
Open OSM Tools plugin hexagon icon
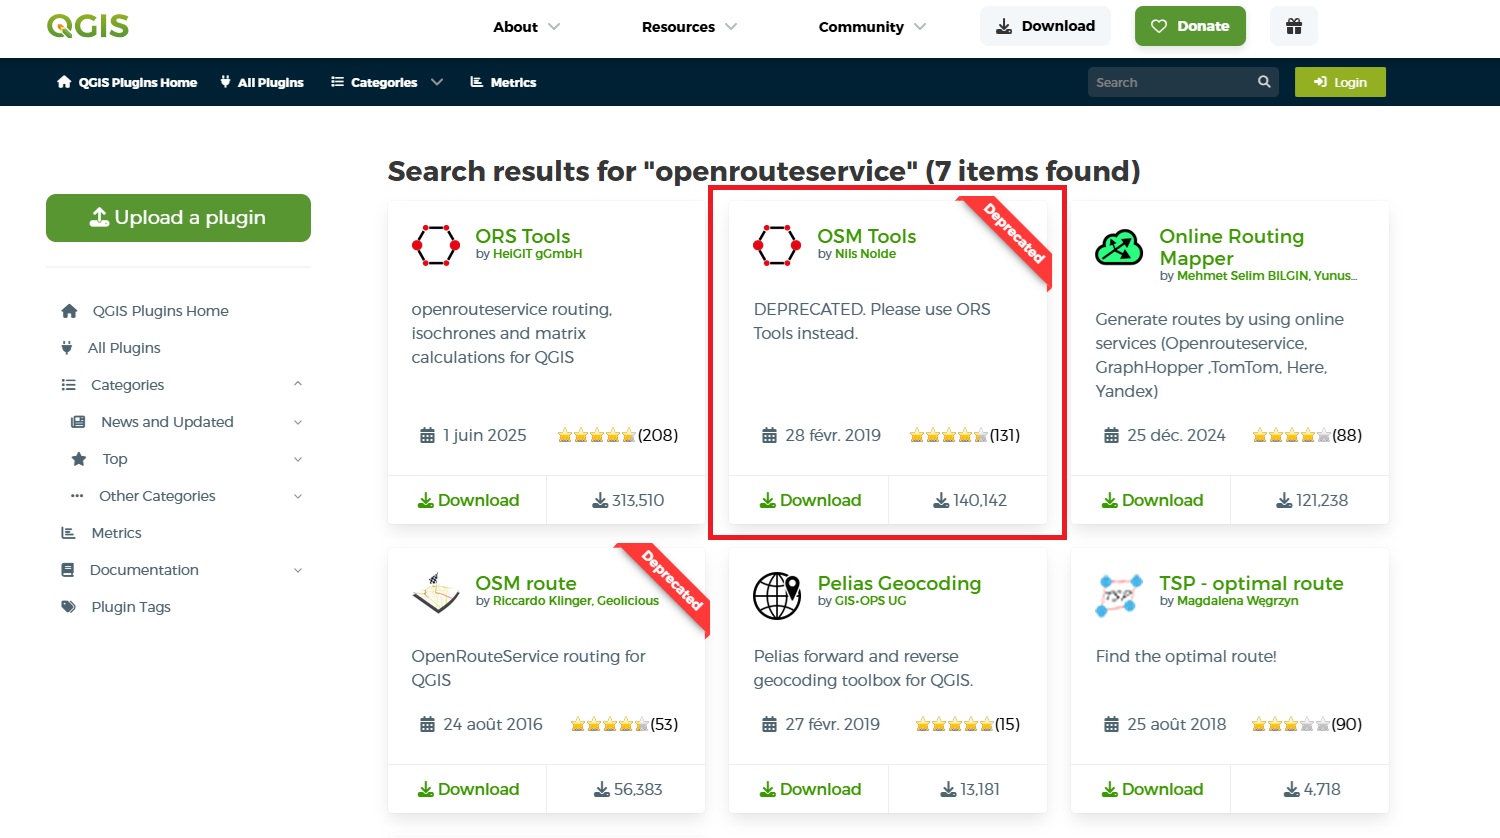pos(777,245)
